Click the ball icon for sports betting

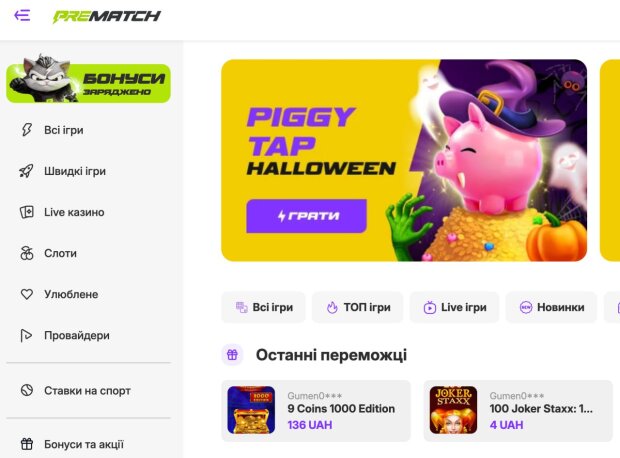27,390
